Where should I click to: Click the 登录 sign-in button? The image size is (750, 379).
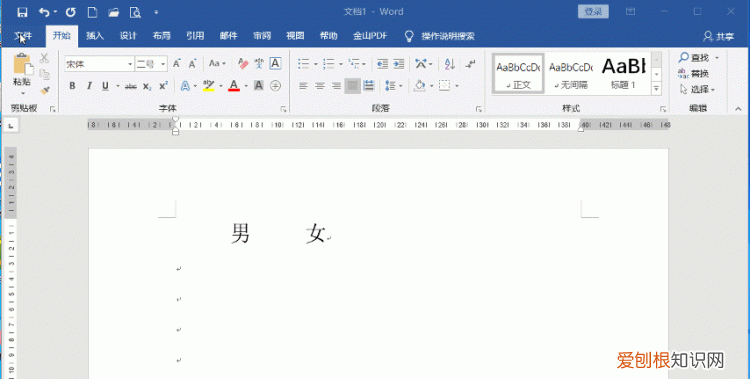point(593,12)
